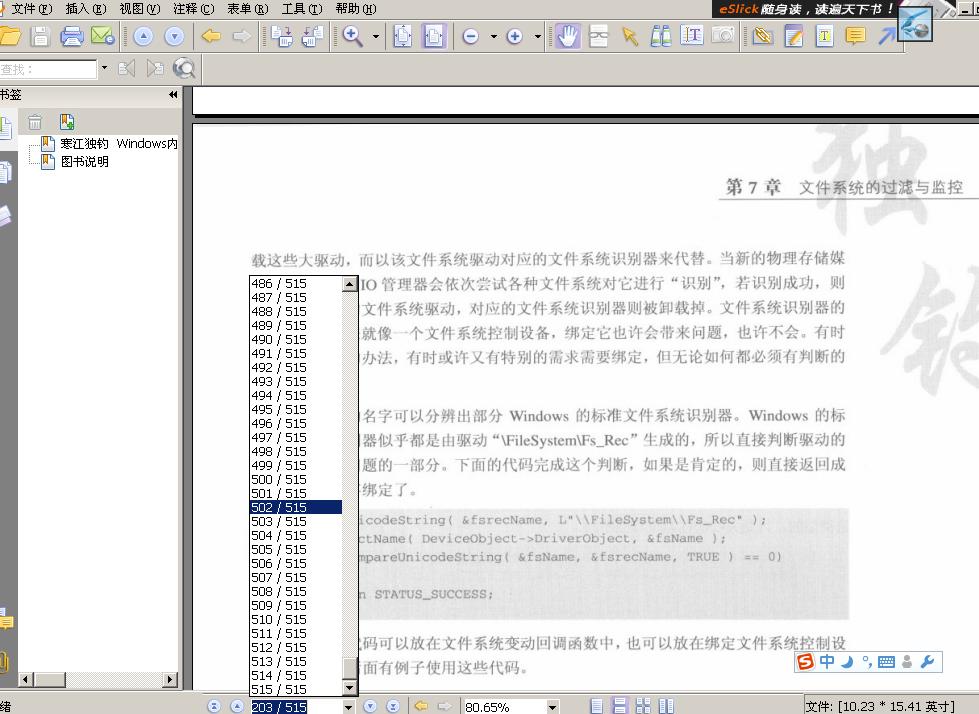Zoom out with the minus button
The width and height of the screenshot is (979, 714).
point(471,36)
